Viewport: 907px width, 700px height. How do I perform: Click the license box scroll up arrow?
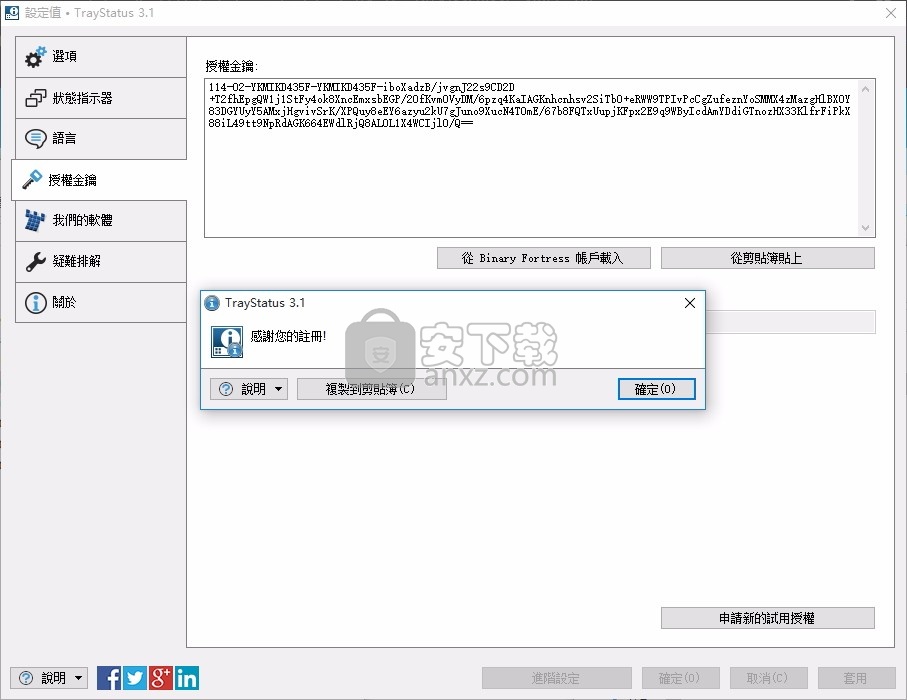click(x=865, y=89)
